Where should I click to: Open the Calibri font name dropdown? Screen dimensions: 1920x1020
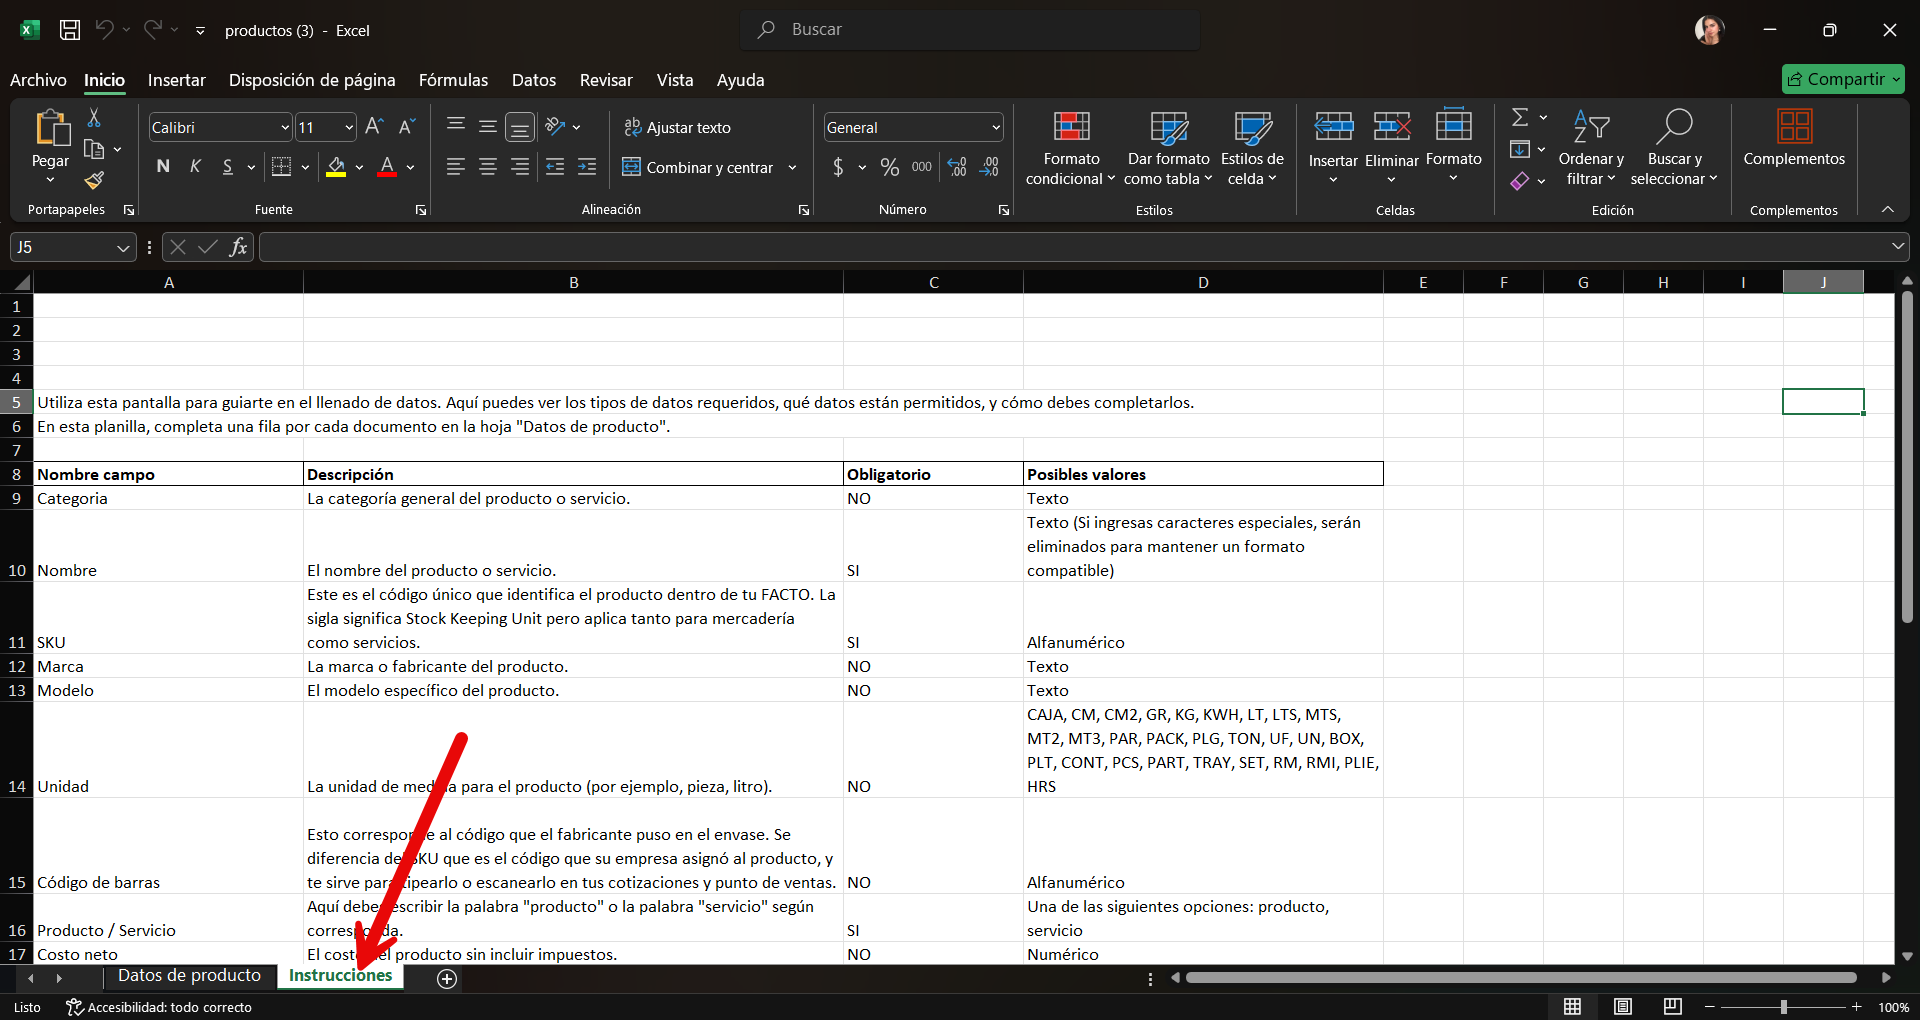(285, 128)
